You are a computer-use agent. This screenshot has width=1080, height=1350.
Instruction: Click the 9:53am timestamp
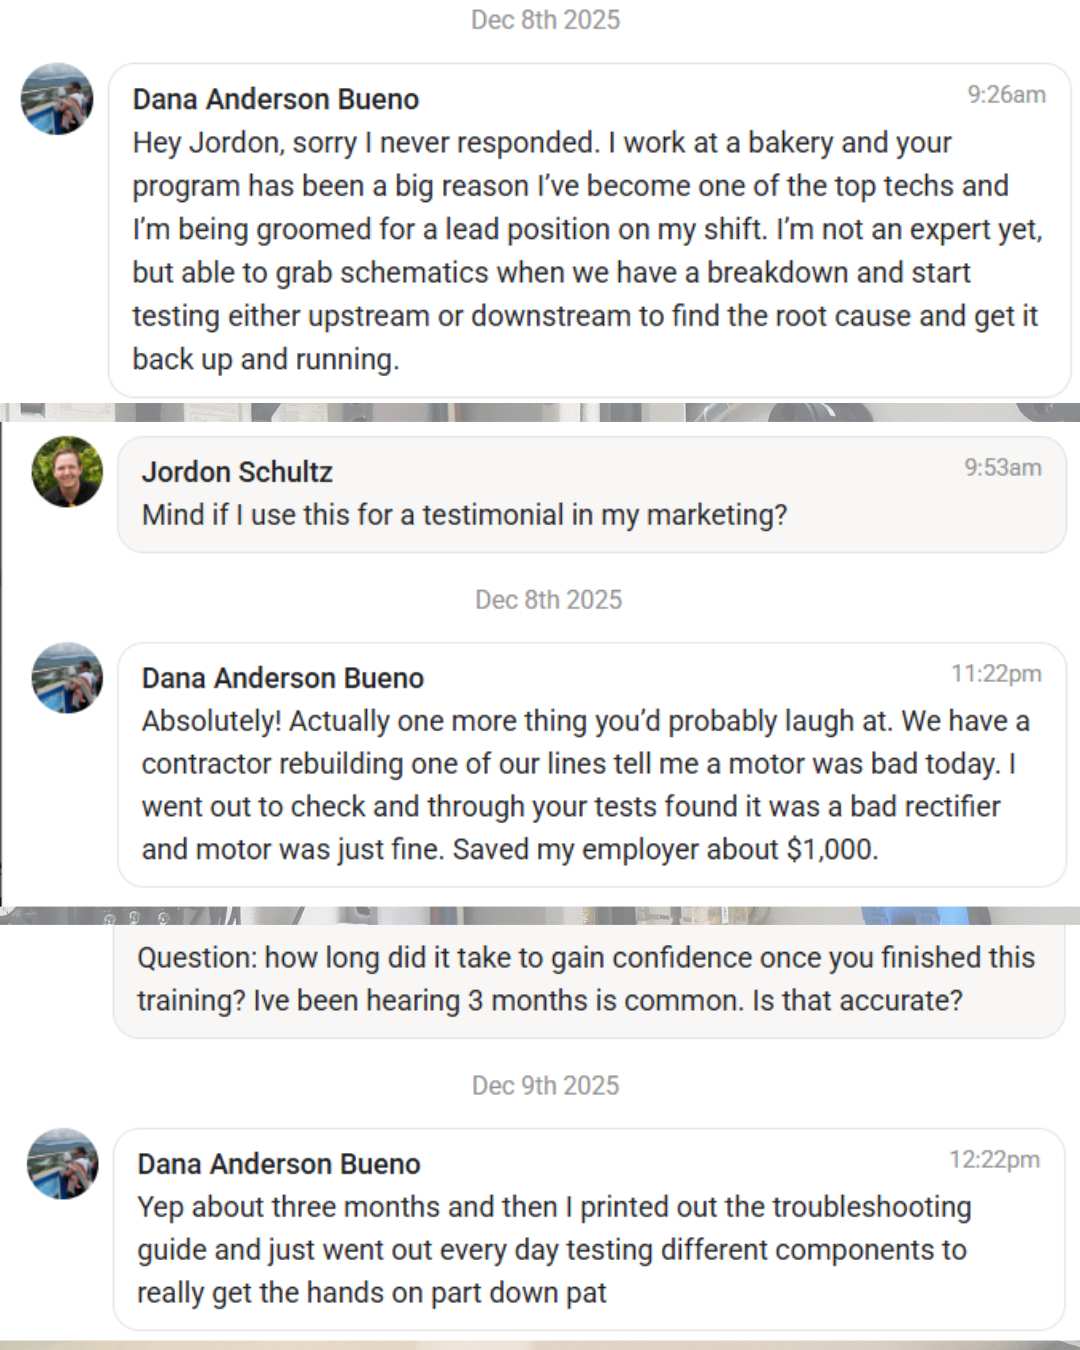point(1002,468)
